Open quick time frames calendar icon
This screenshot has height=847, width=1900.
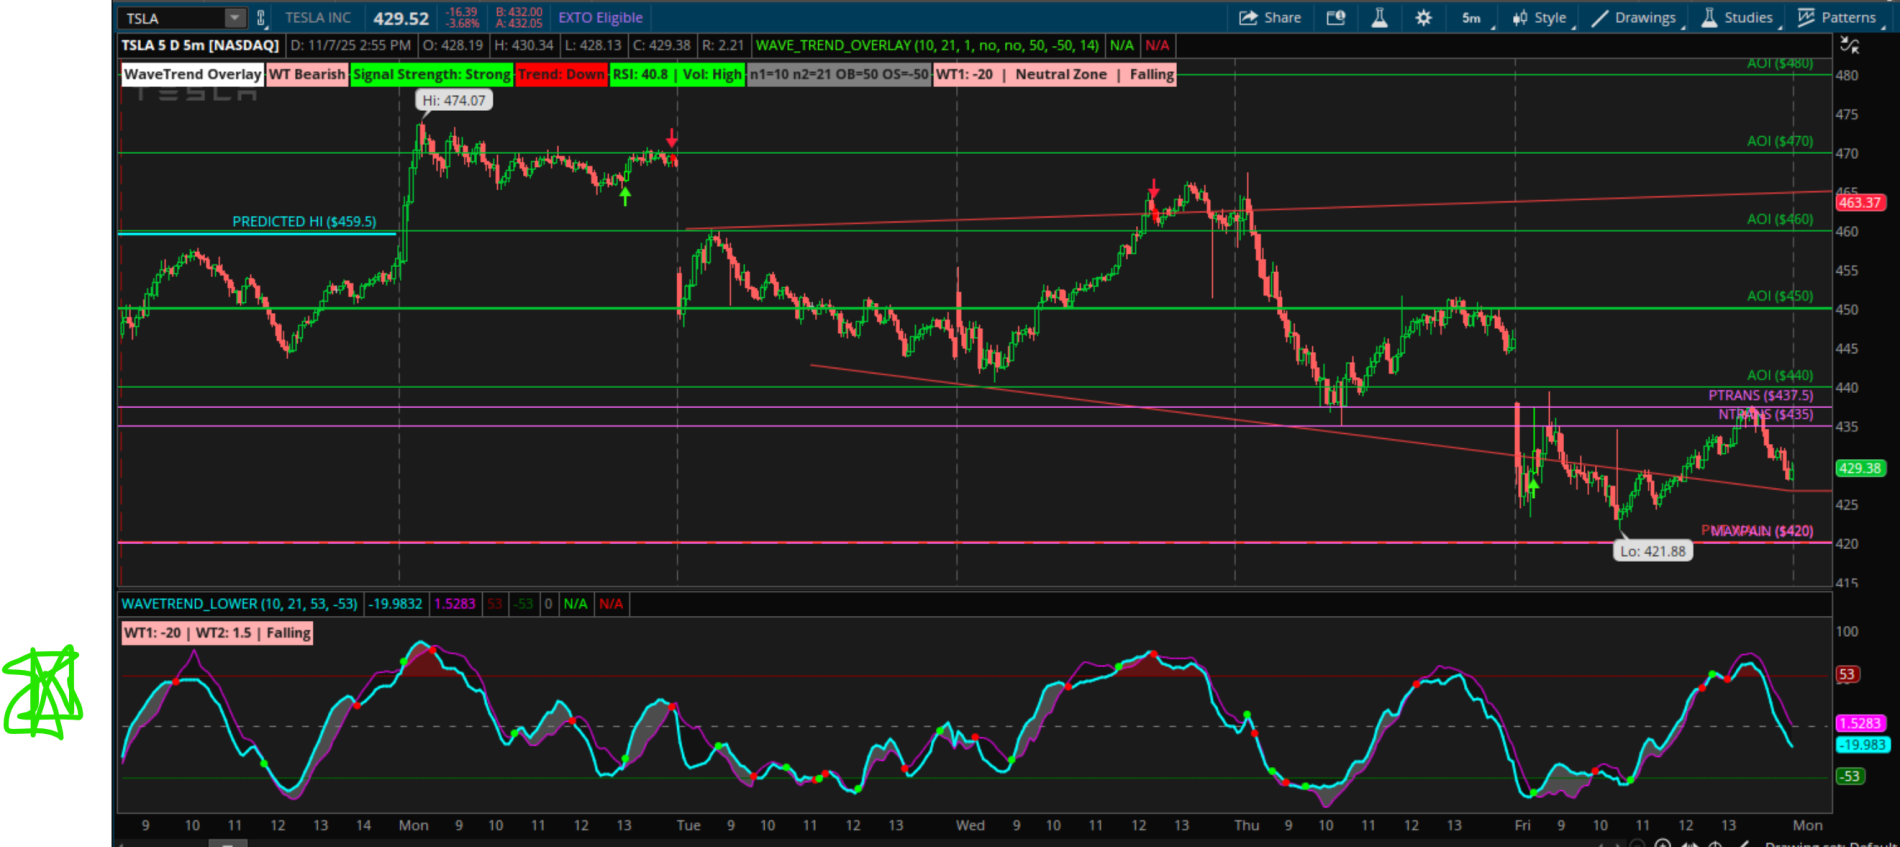(x=1336, y=18)
